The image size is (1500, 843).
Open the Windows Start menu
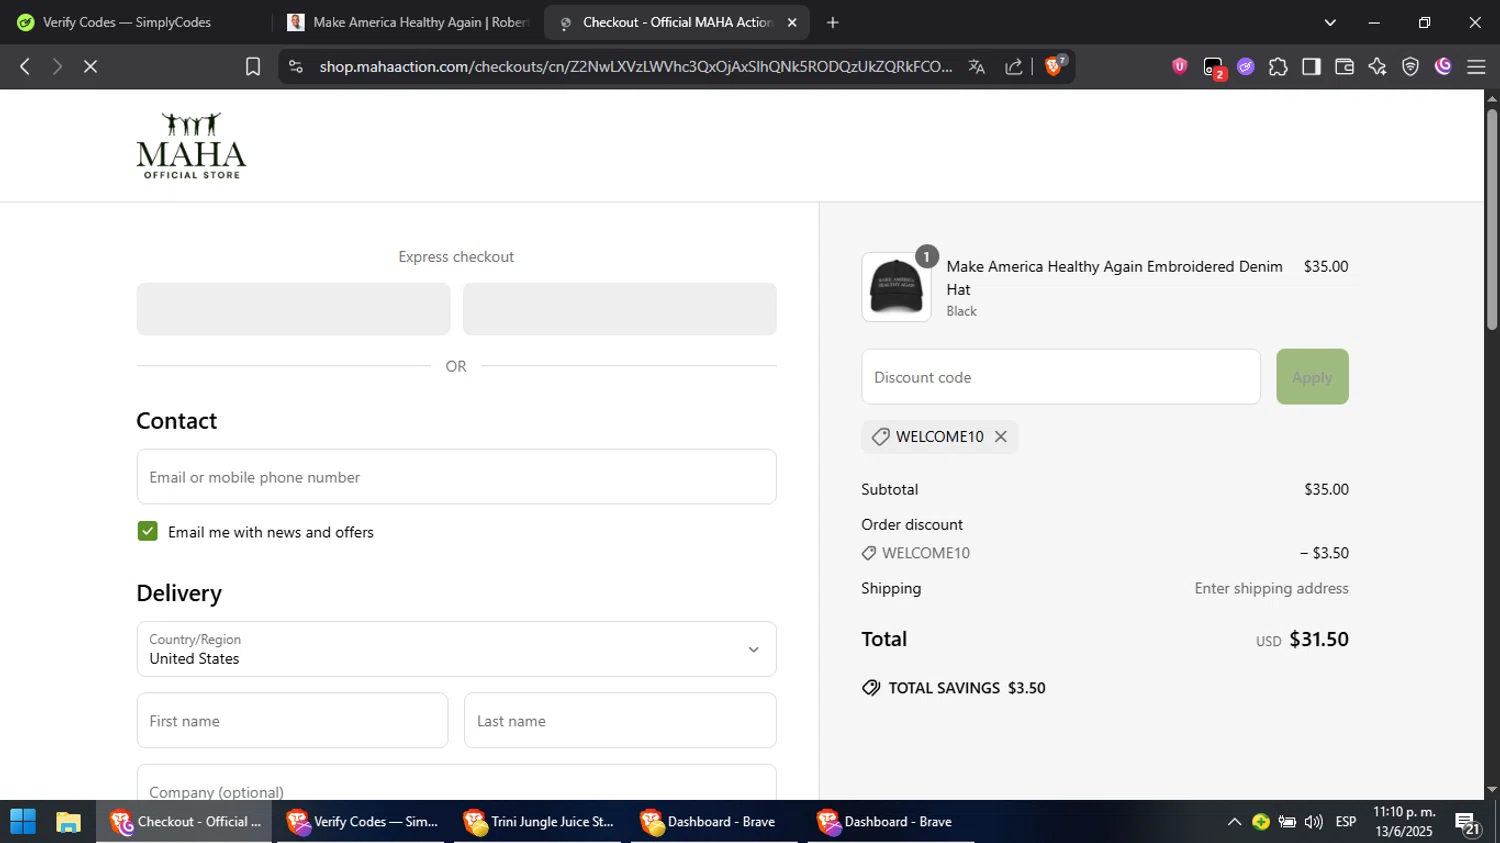click(x=23, y=822)
